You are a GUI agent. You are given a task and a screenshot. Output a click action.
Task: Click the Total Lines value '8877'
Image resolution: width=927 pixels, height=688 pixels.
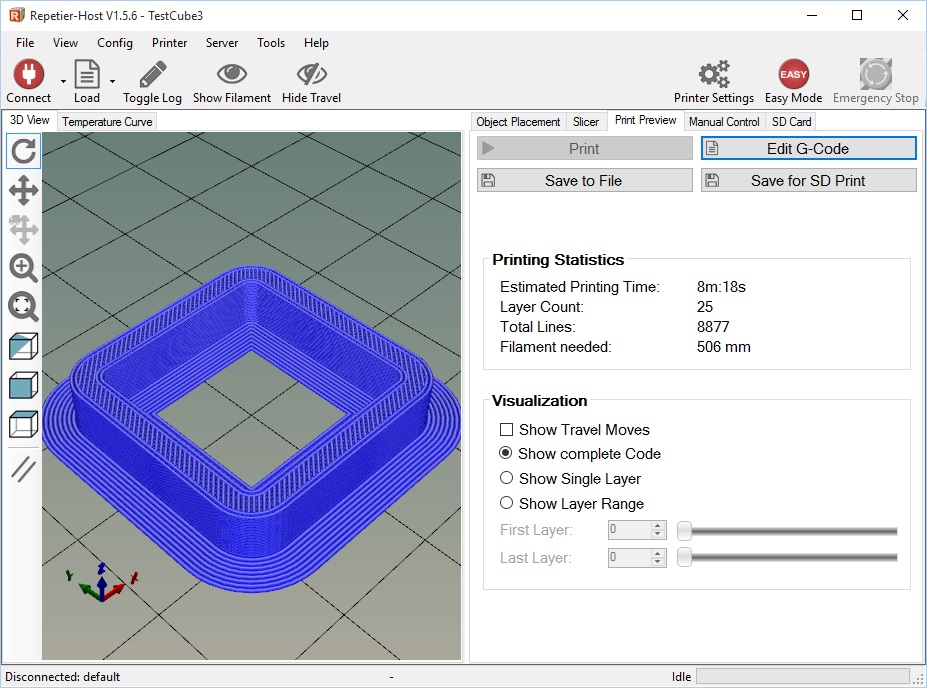713,327
